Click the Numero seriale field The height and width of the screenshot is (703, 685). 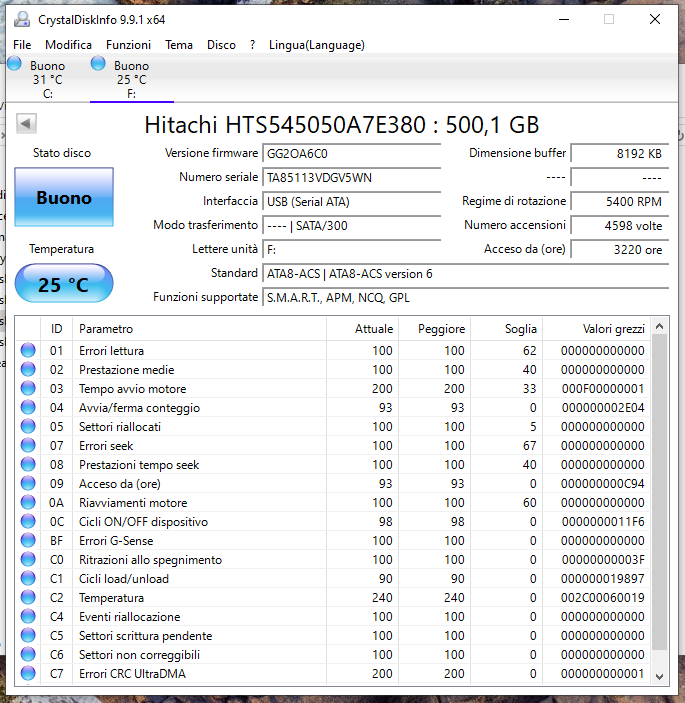point(352,178)
